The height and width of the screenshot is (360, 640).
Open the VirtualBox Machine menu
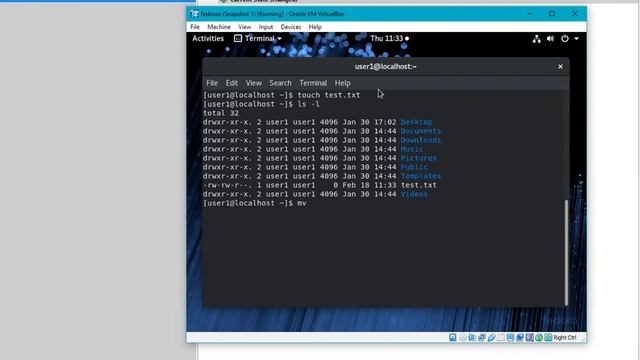point(219,27)
